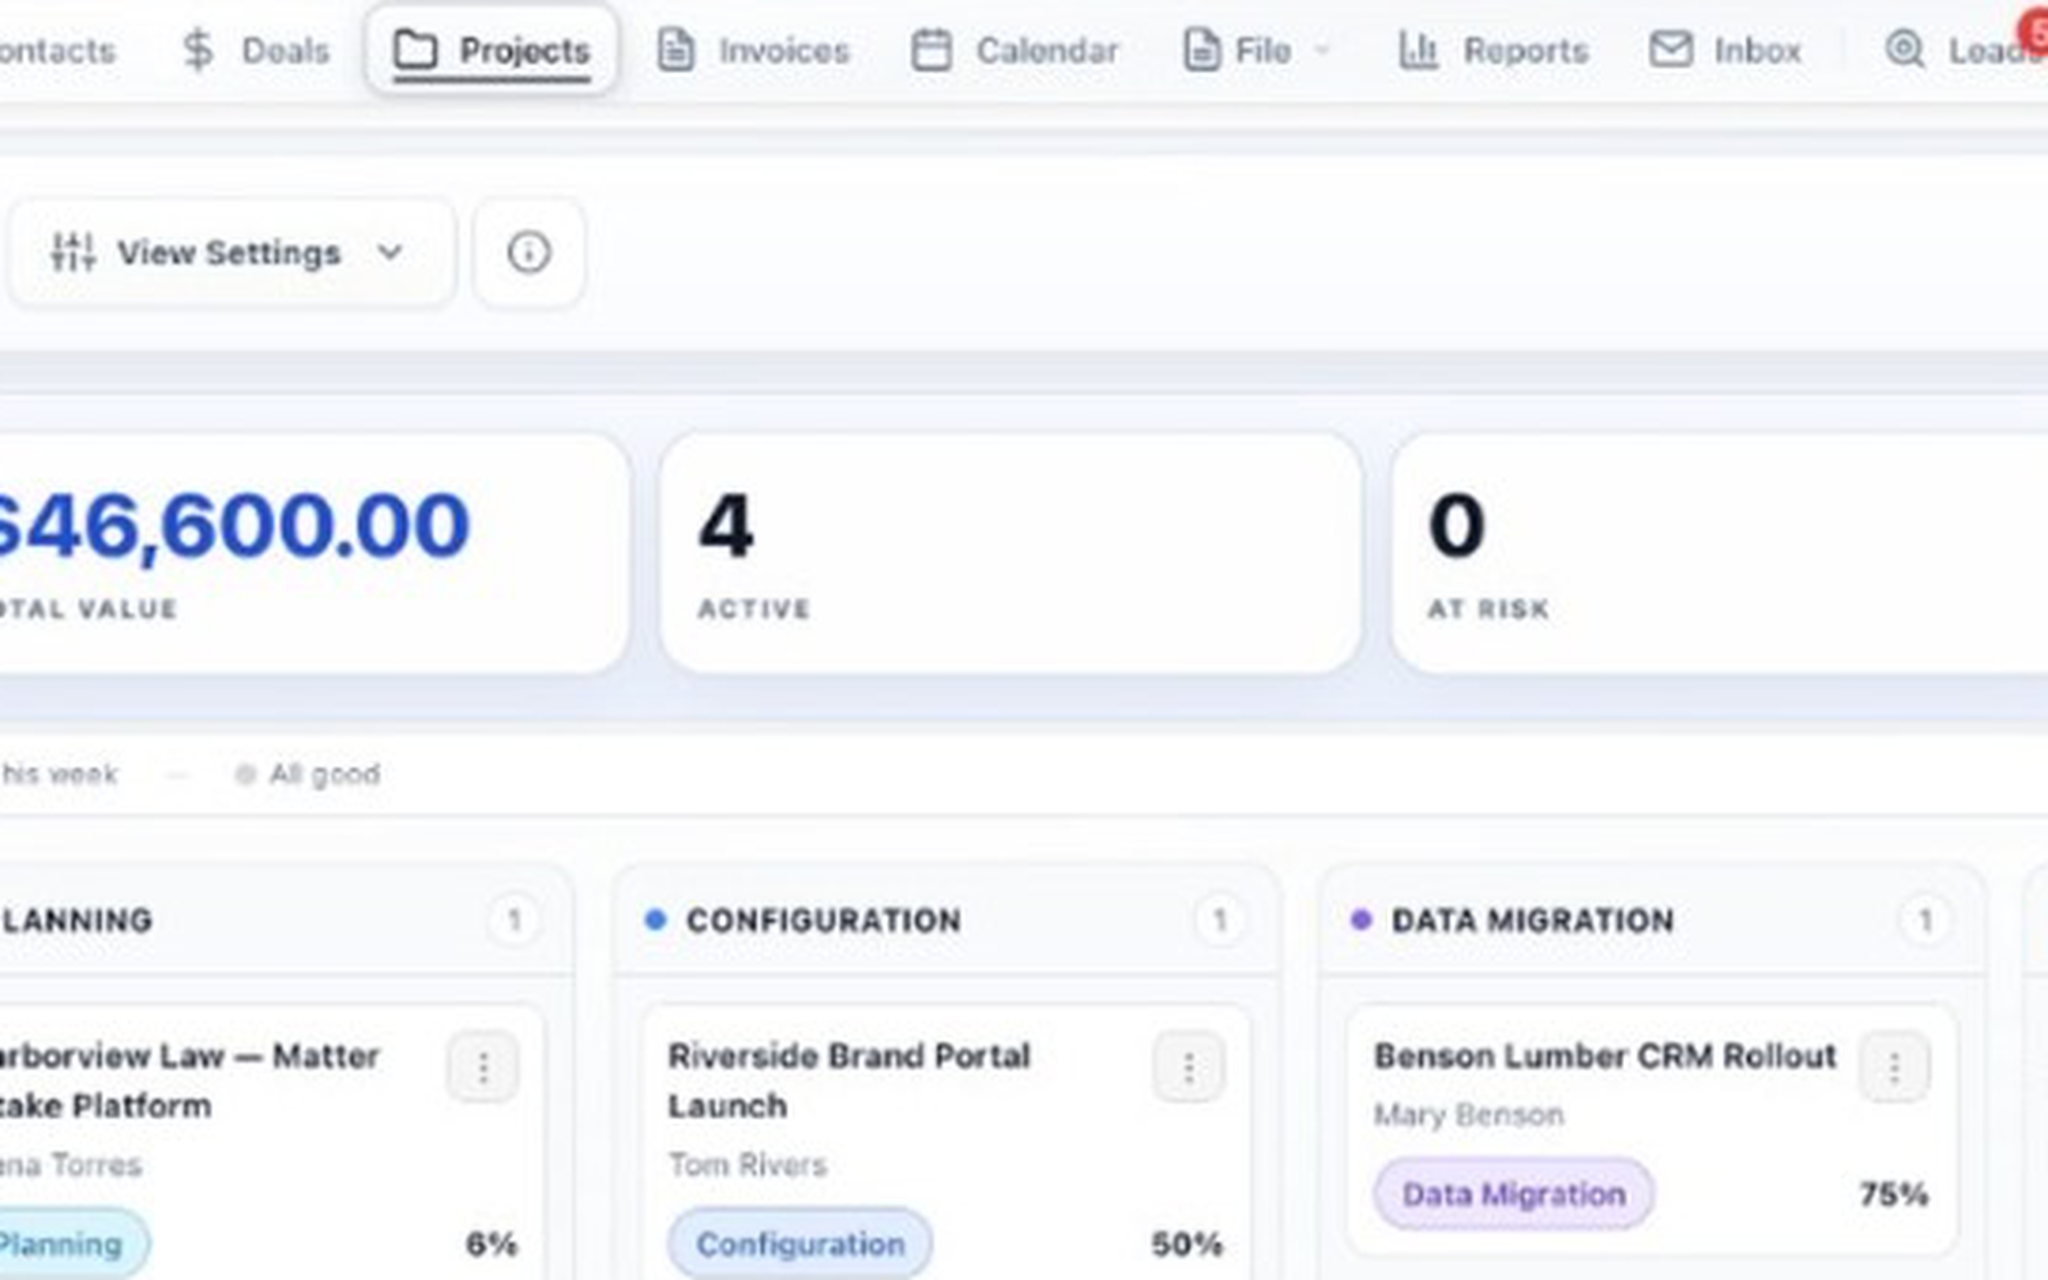Click the Reports bar chart icon
This screenshot has height=1280, width=2048.
pyautogui.click(x=1418, y=50)
